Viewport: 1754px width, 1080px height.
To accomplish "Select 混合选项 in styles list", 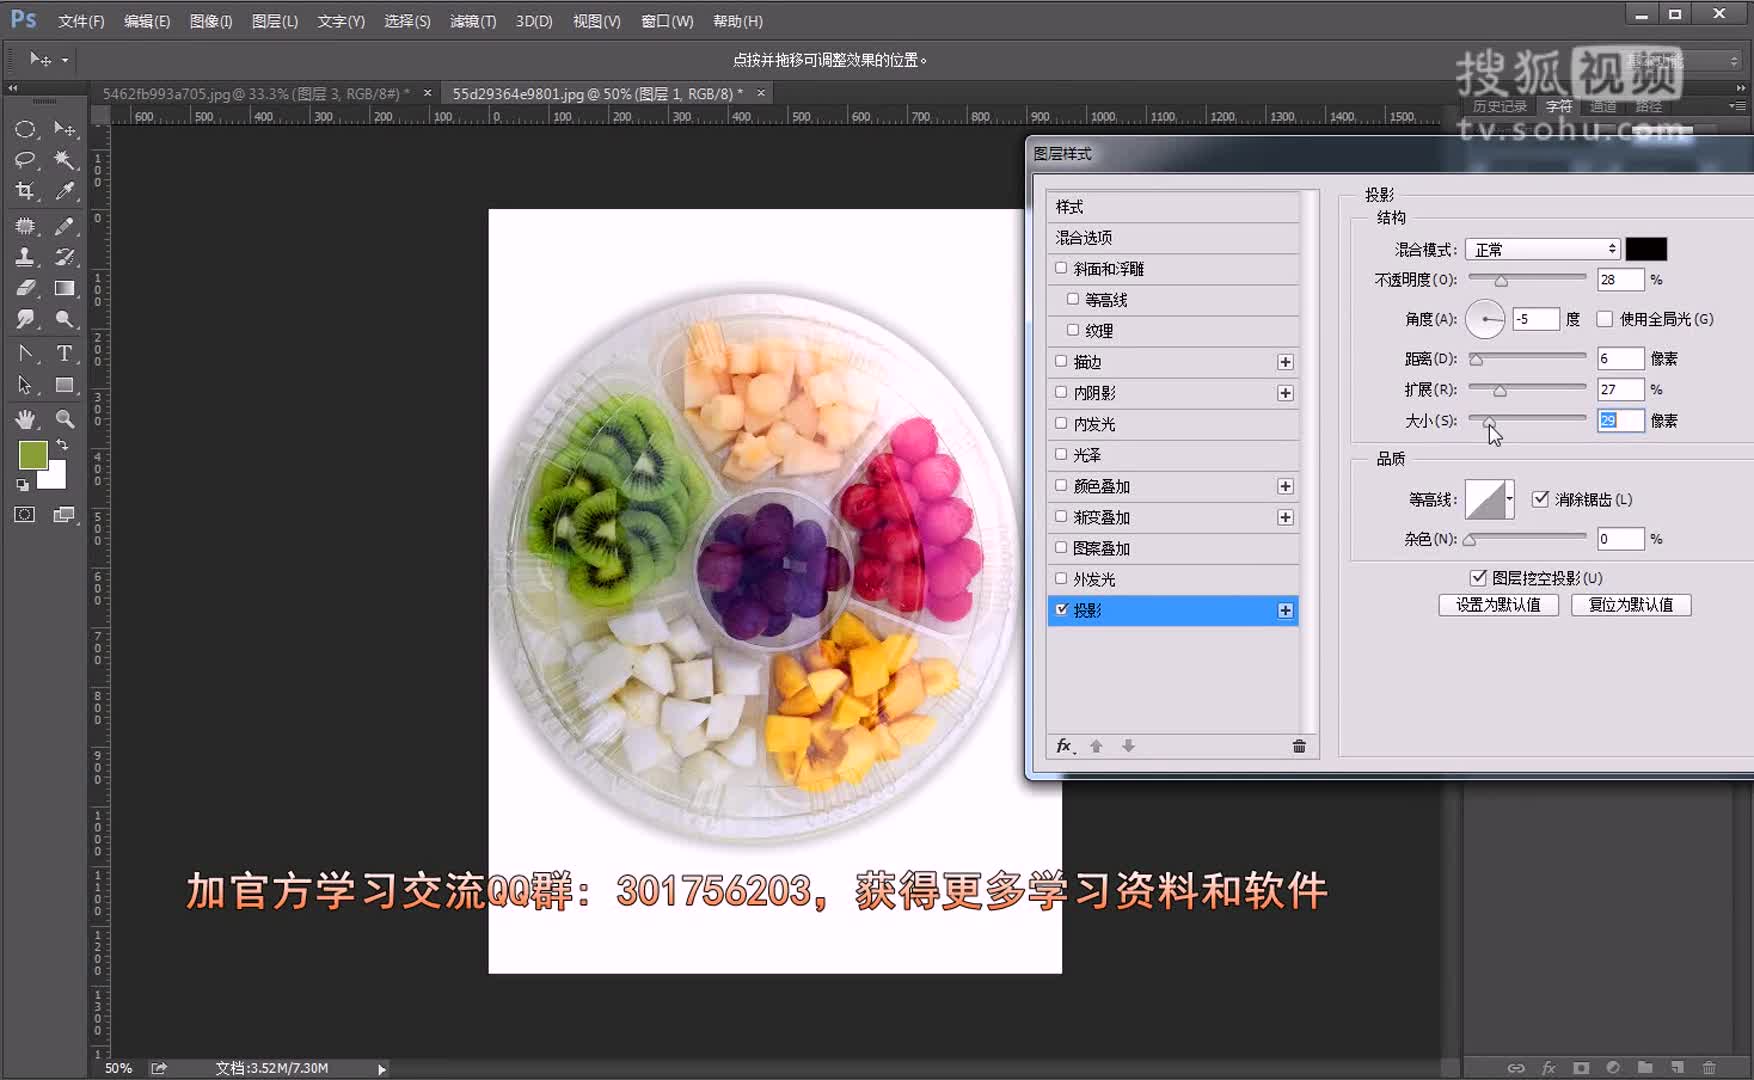I will click(x=1173, y=238).
